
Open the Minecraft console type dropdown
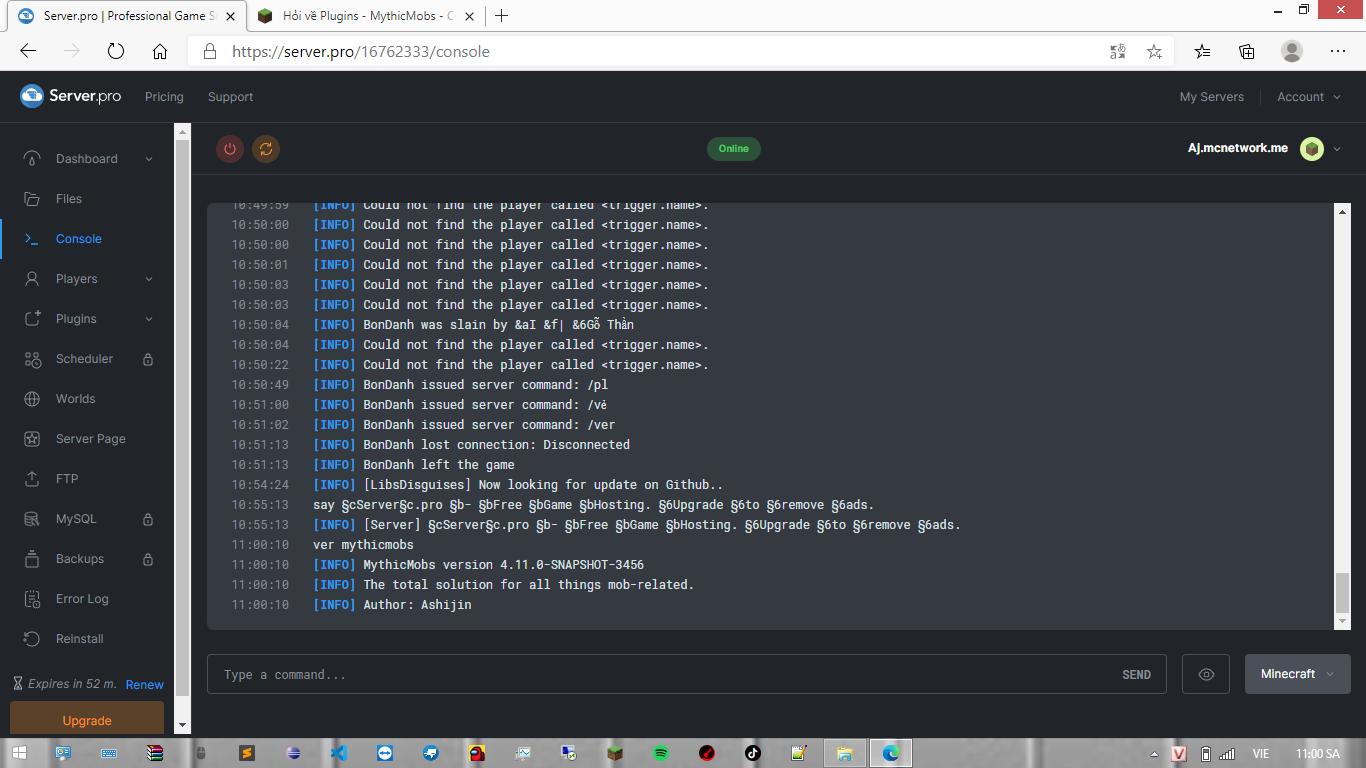[1298, 674]
